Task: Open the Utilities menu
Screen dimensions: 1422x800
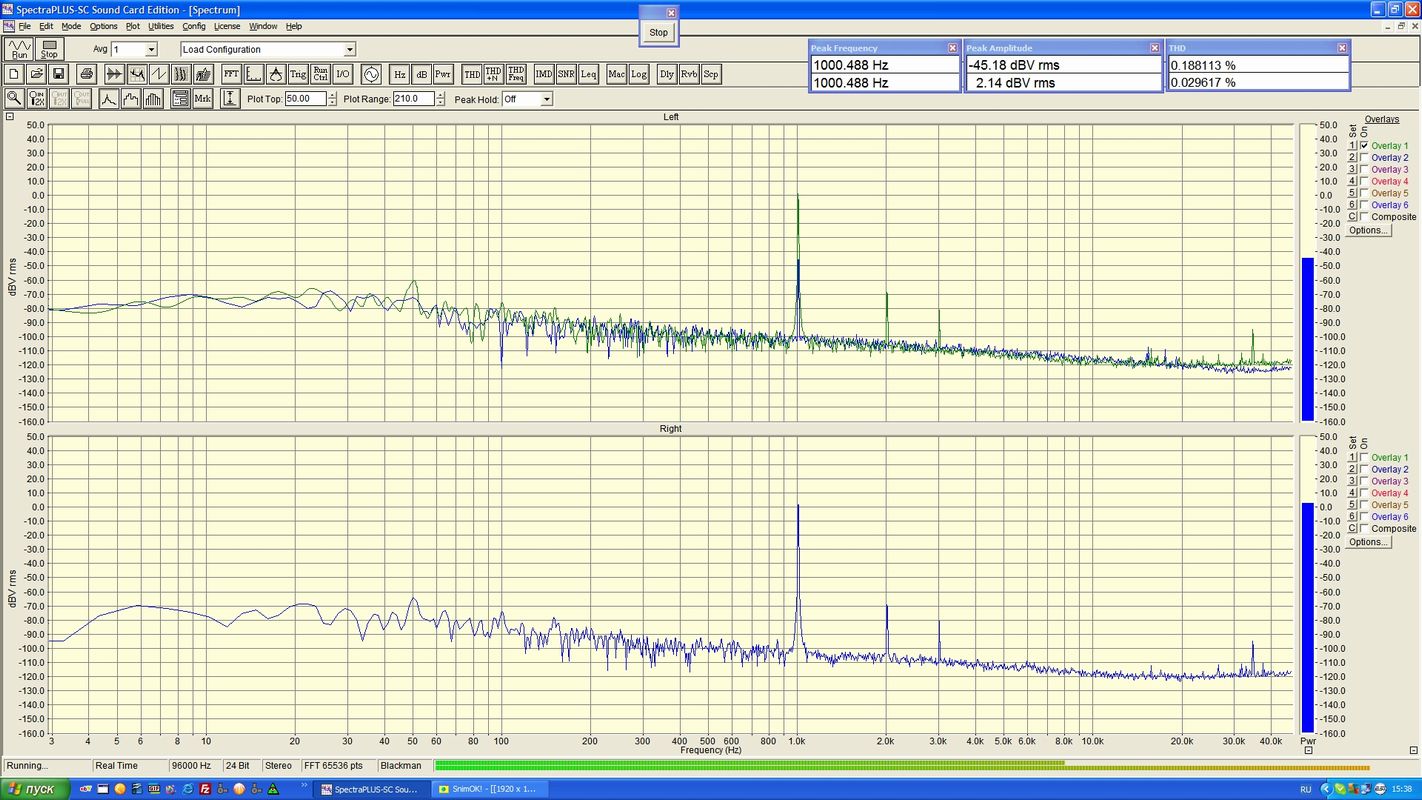Action: tap(161, 26)
